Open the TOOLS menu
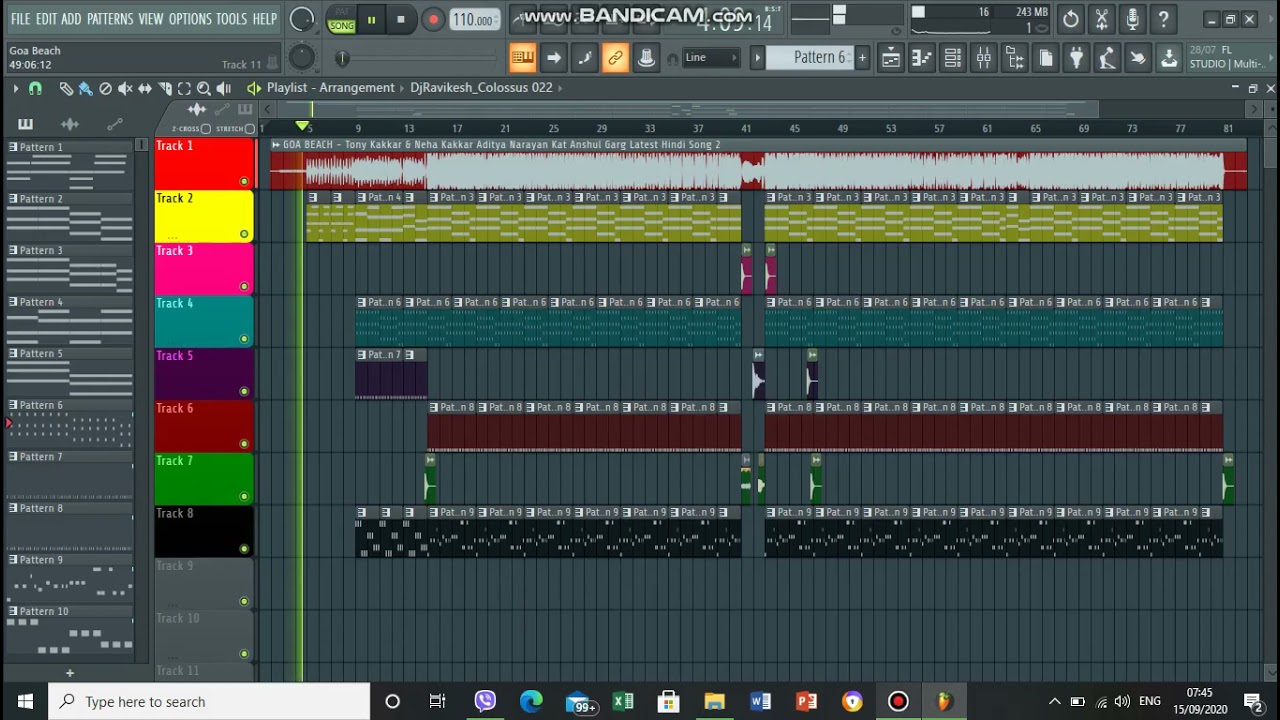This screenshot has width=1280, height=720. tap(232, 19)
